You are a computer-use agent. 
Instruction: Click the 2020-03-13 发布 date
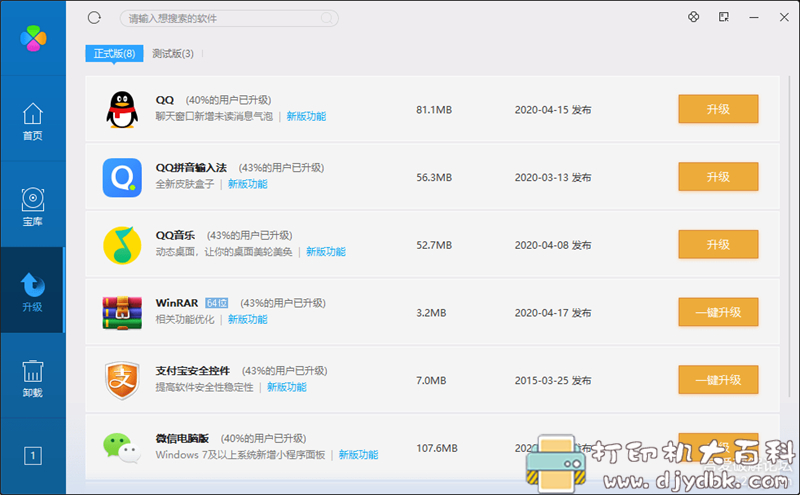(553, 178)
